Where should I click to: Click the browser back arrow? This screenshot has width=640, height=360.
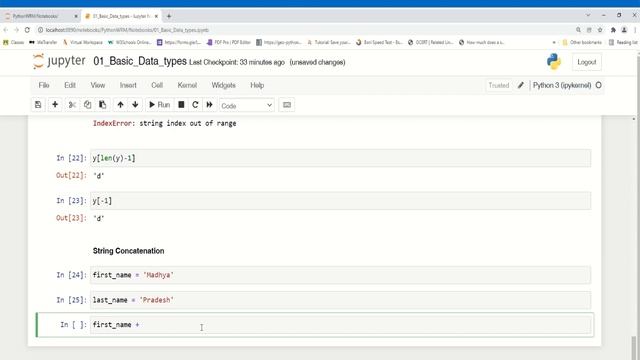coord(6,30)
